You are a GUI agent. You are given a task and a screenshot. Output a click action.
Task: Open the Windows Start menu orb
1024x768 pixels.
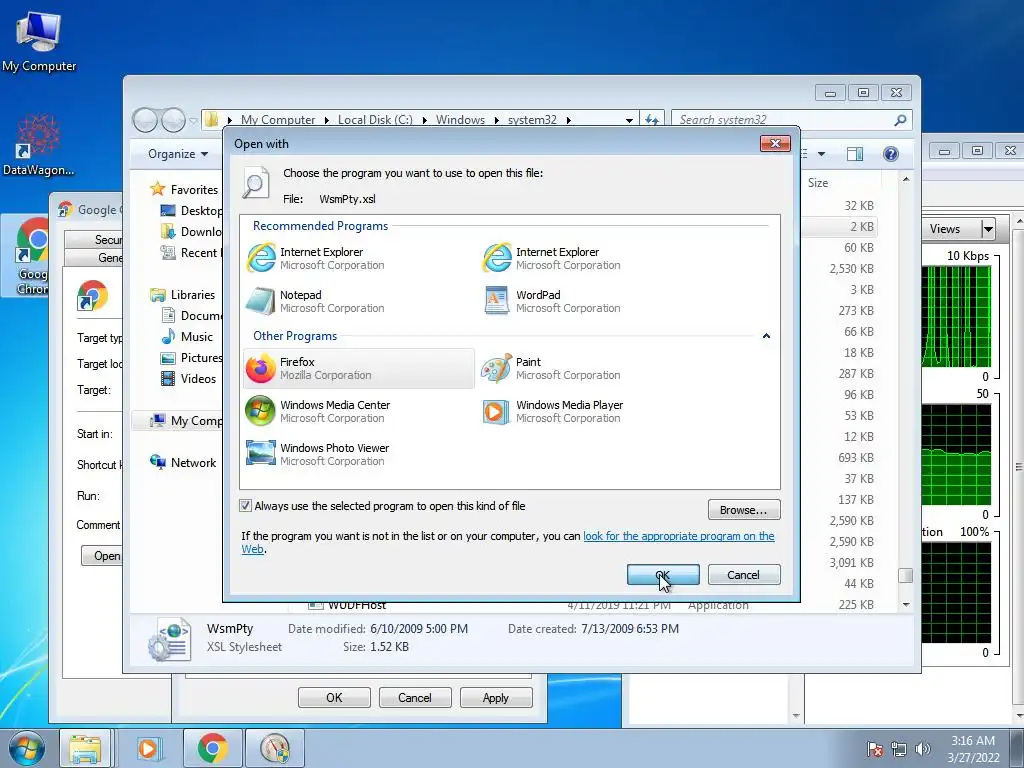coord(26,748)
